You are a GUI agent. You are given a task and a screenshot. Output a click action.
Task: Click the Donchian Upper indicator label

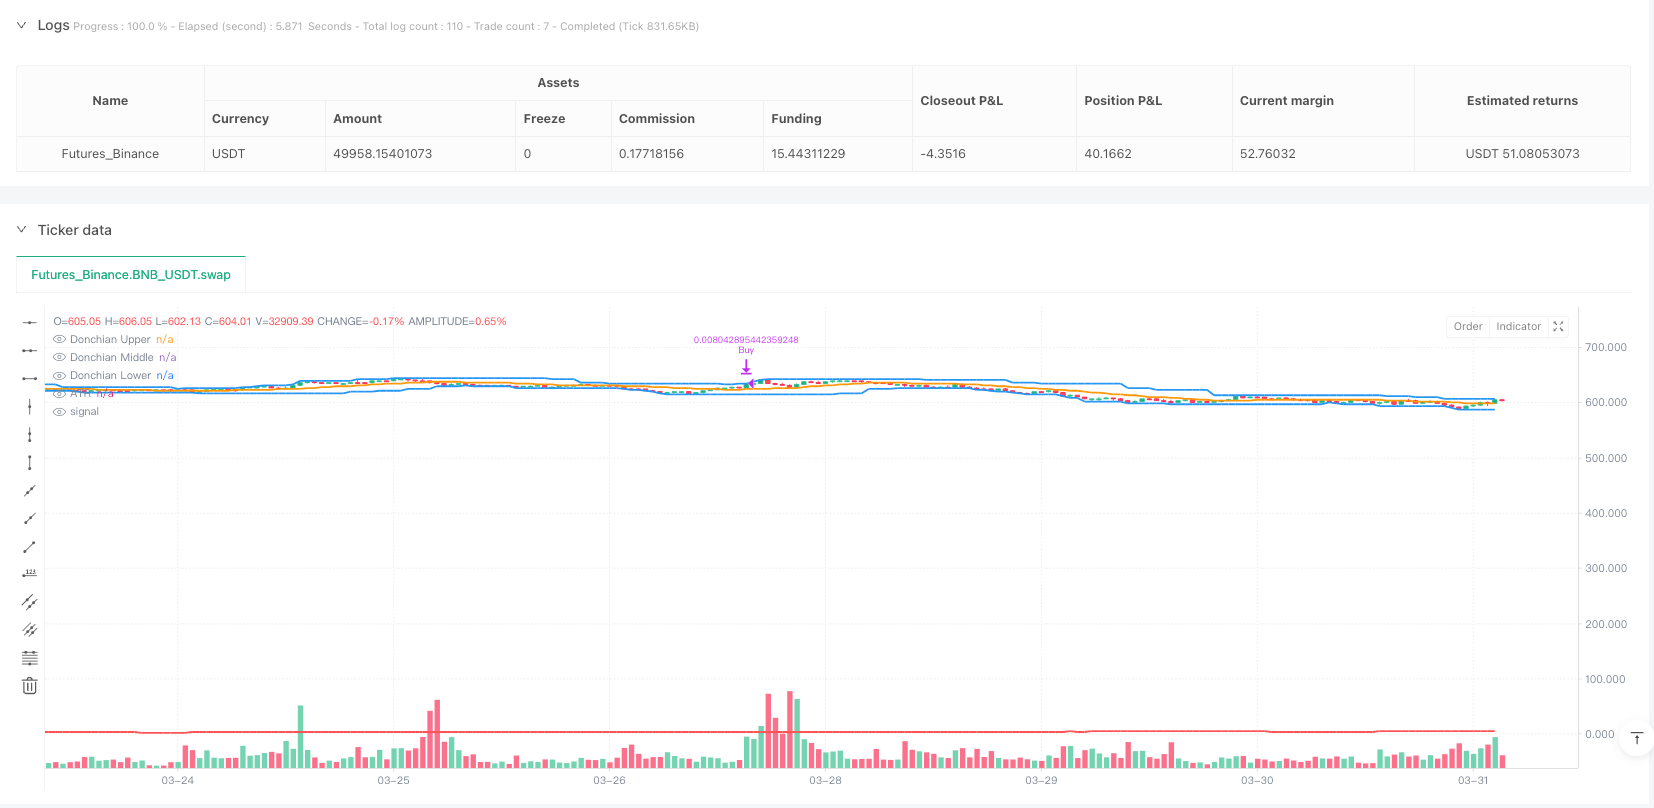click(x=110, y=340)
